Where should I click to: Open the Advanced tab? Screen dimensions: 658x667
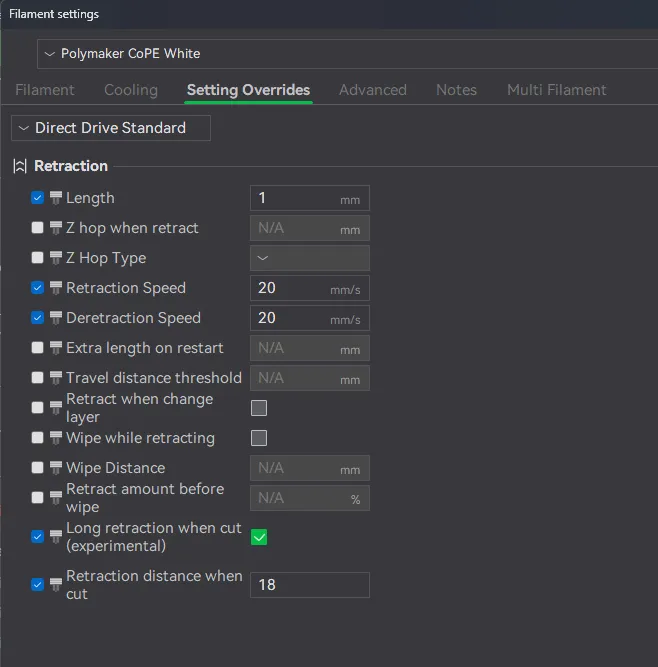tap(373, 90)
